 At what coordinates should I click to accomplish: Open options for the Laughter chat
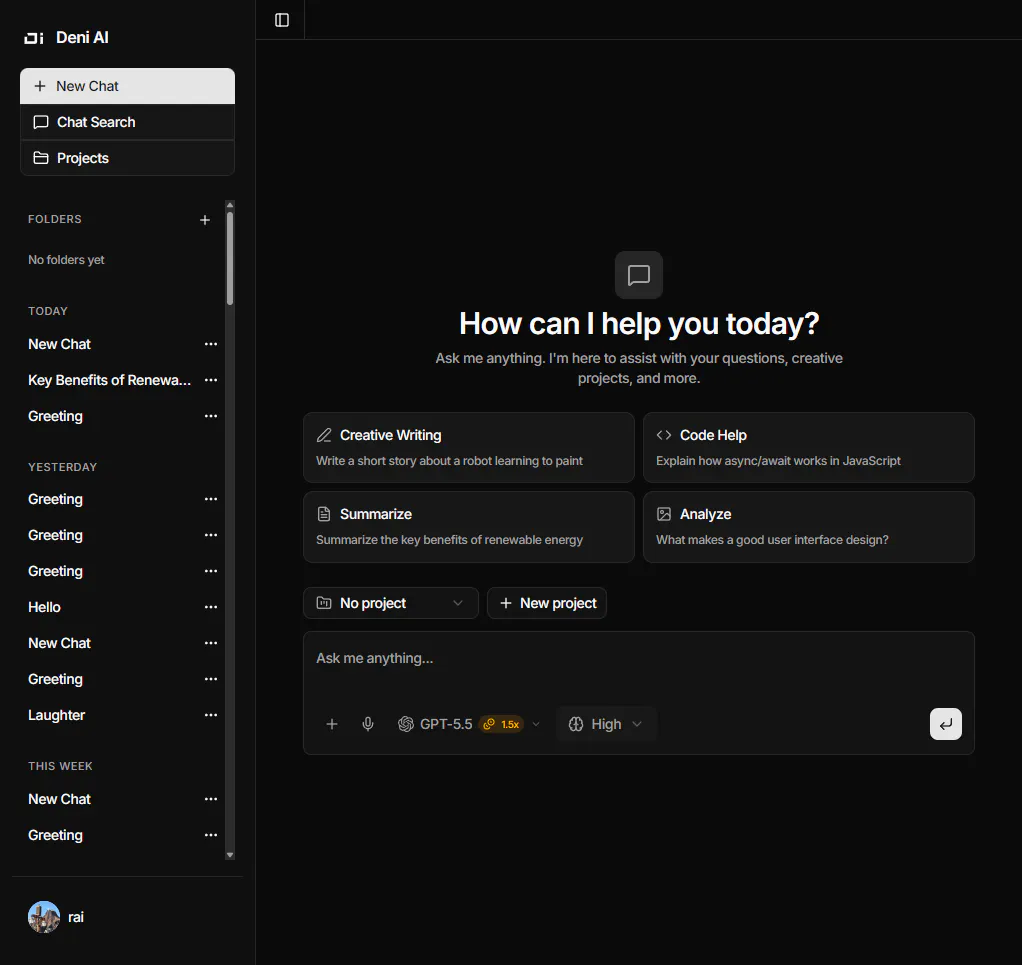(x=211, y=715)
